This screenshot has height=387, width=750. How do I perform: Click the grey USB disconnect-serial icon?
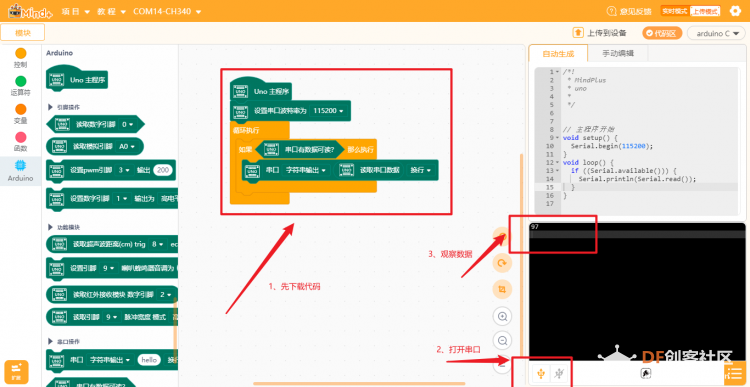(559, 373)
